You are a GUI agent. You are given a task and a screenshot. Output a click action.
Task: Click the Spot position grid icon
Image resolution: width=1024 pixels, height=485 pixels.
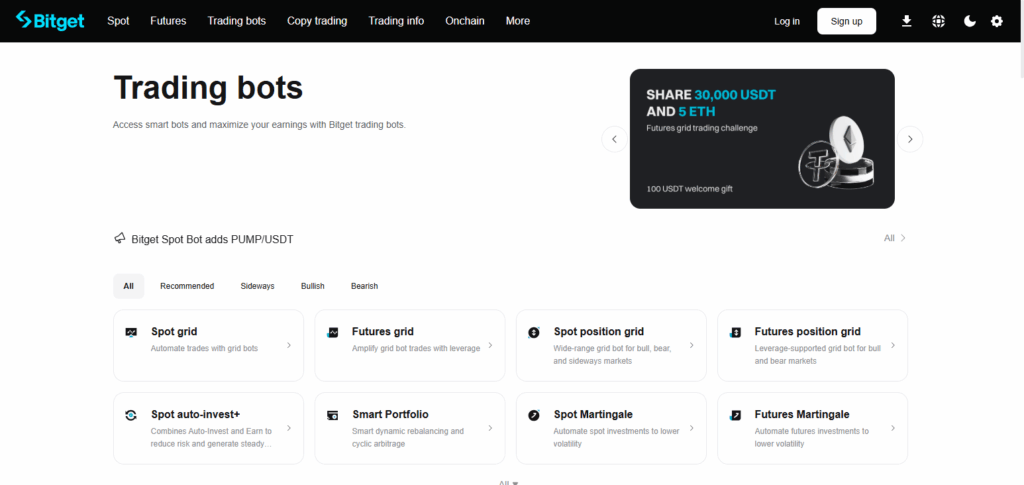click(x=534, y=332)
